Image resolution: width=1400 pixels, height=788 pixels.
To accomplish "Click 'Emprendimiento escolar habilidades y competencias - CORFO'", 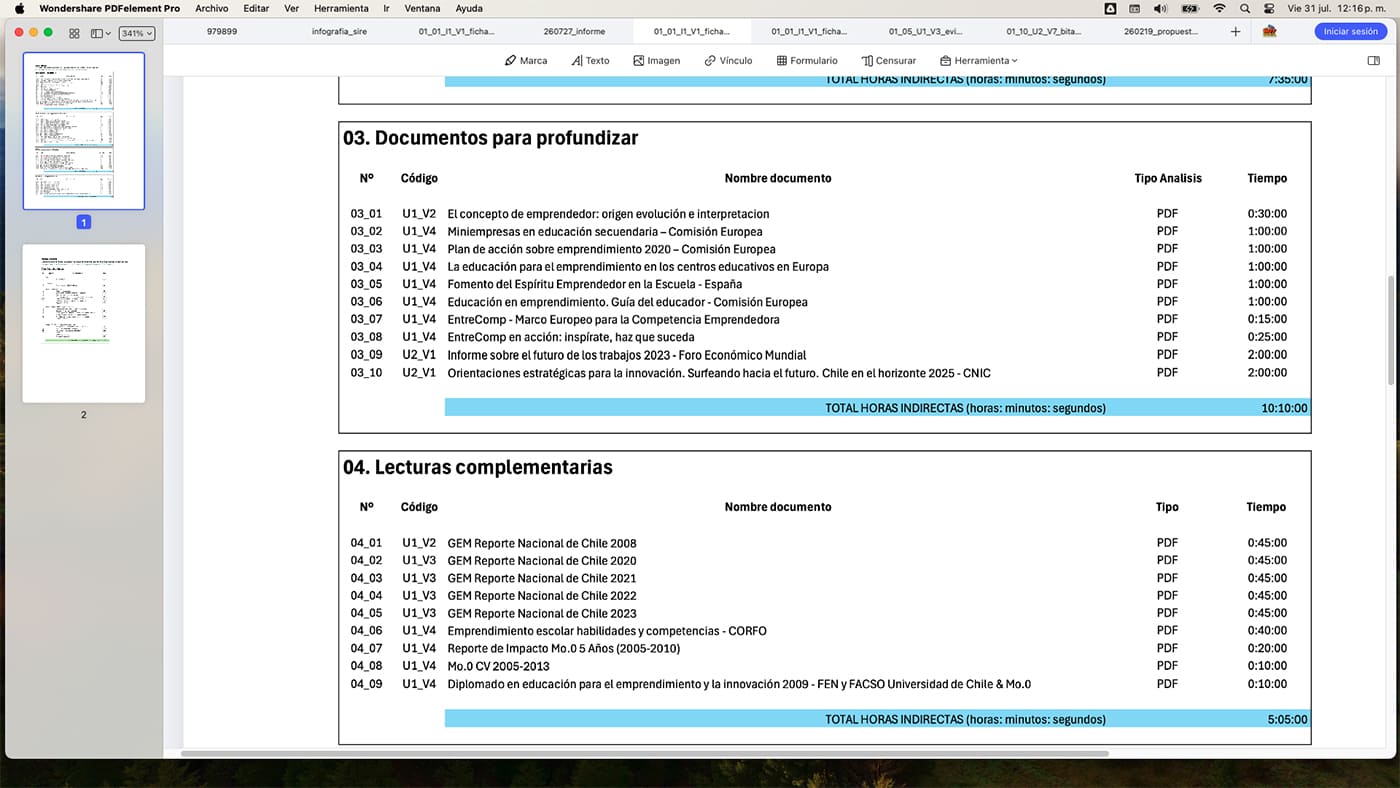I will pyautogui.click(x=607, y=631).
